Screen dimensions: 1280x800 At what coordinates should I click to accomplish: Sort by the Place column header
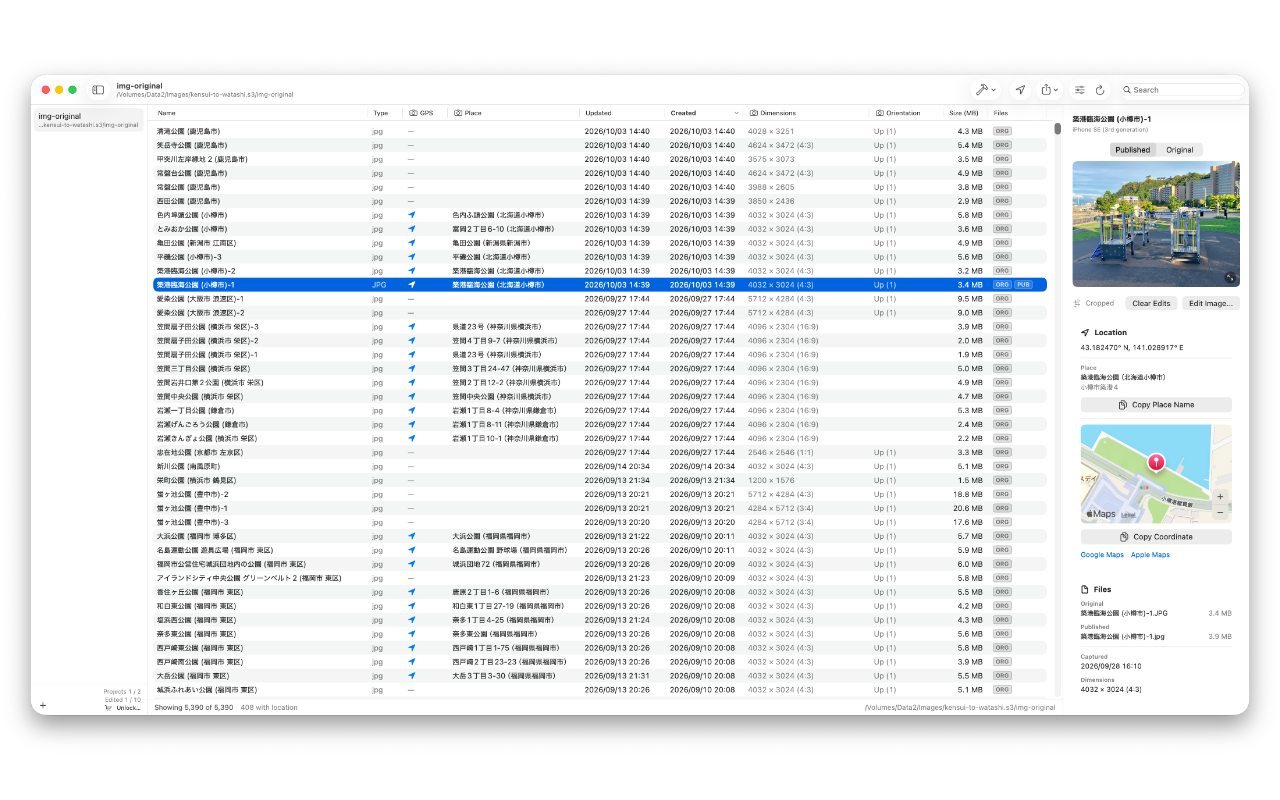(514, 113)
